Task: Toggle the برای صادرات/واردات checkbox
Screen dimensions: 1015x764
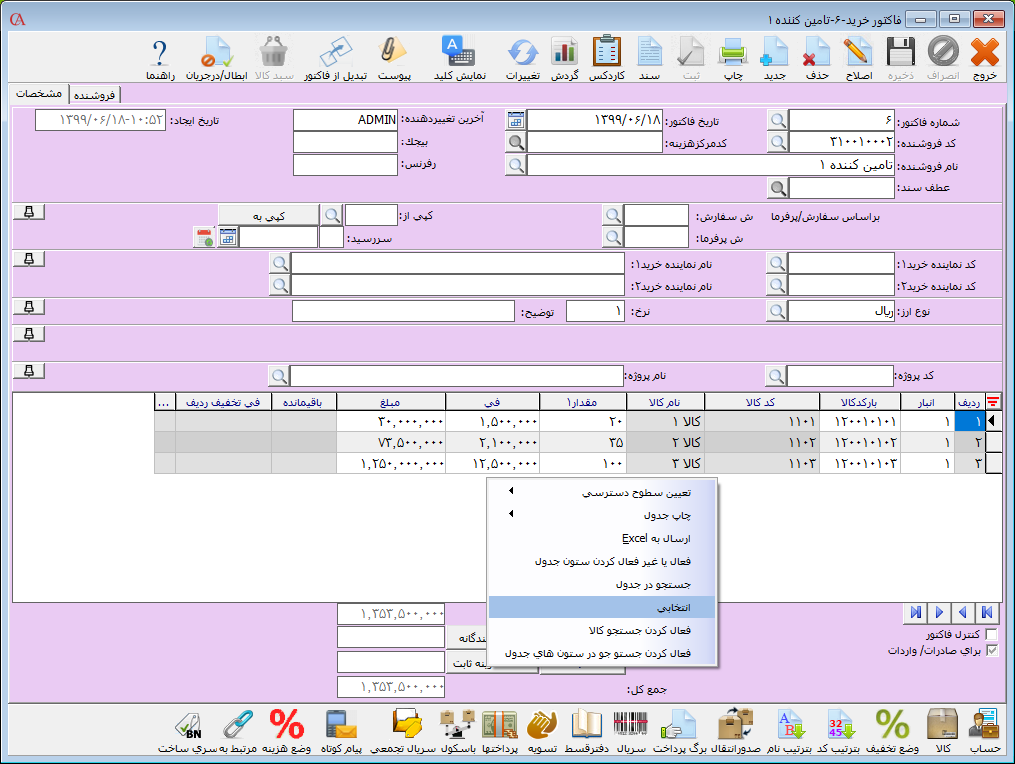Action: click(x=992, y=650)
